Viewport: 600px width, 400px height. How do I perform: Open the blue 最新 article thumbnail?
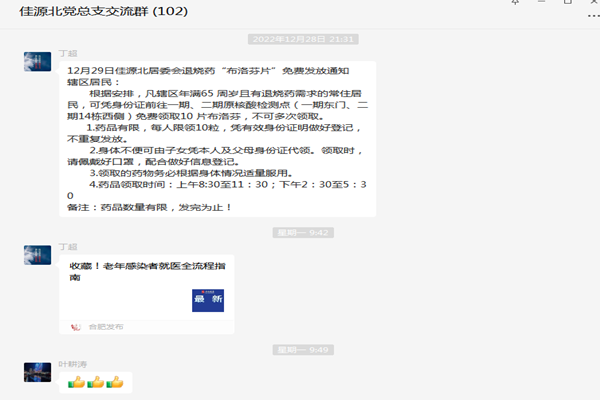[208, 300]
